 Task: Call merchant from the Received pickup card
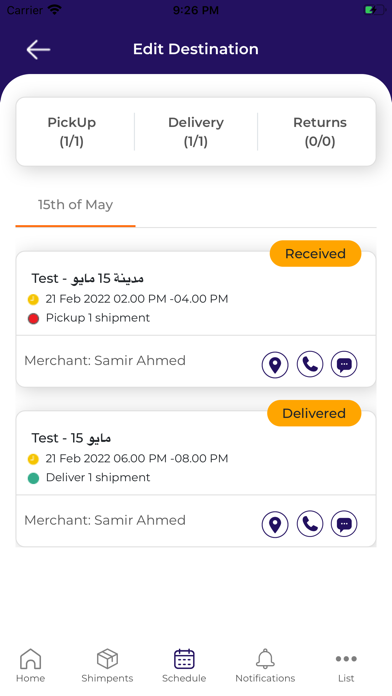[310, 364]
